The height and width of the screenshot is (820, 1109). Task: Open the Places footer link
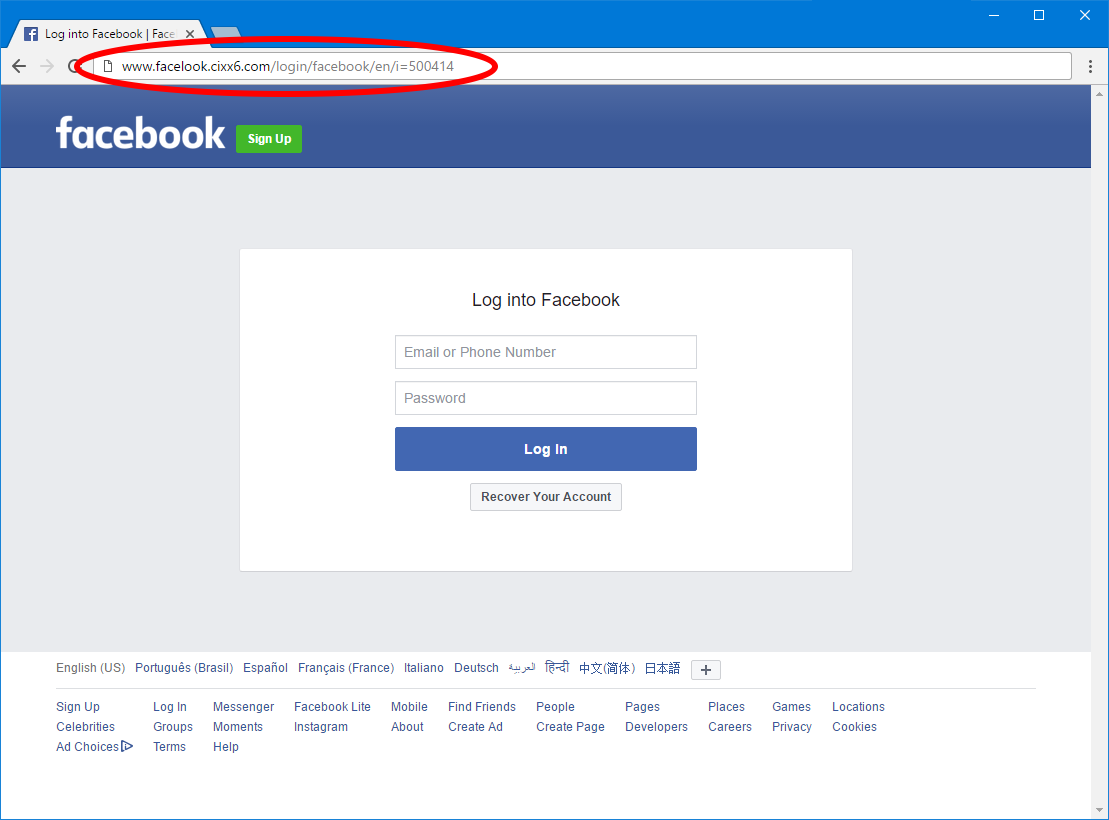coord(726,707)
